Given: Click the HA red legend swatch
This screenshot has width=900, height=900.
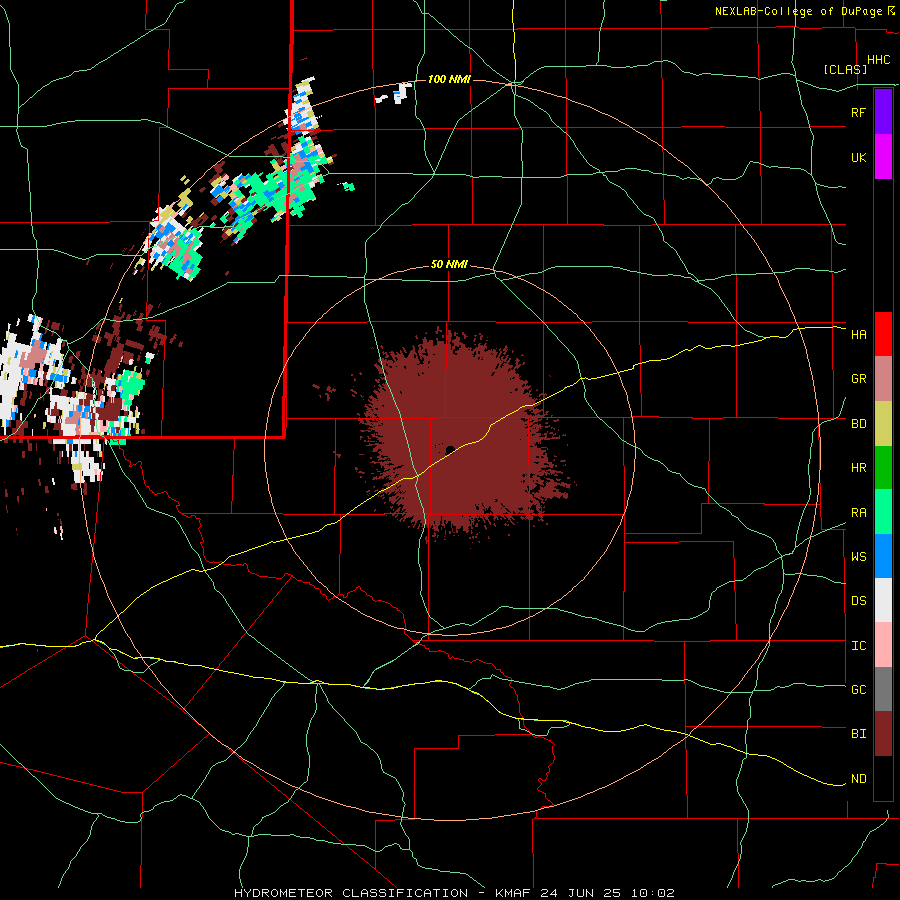Looking at the screenshot, I should pyautogui.click(x=883, y=334).
